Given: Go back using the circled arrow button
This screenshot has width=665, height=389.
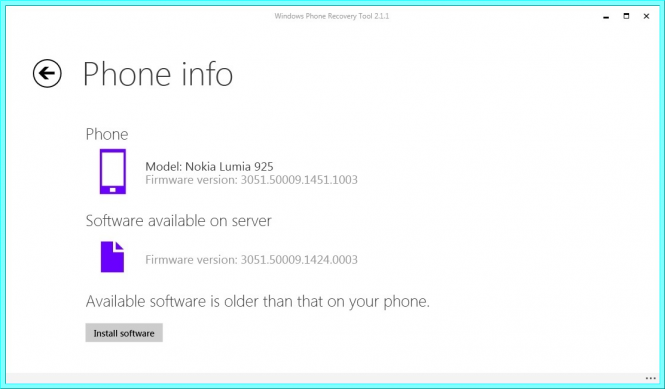Looking at the screenshot, I should [x=47, y=73].
